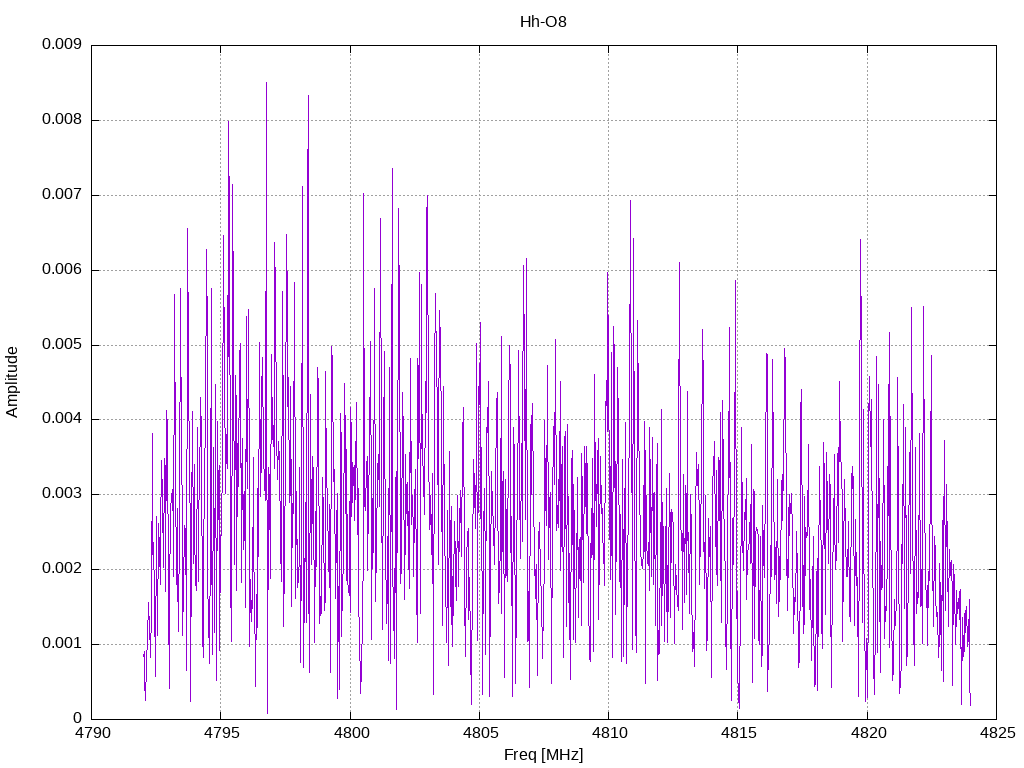The image size is (1024, 768).
Task: Click y-axis tick label 0.001
Action: point(62,643)
